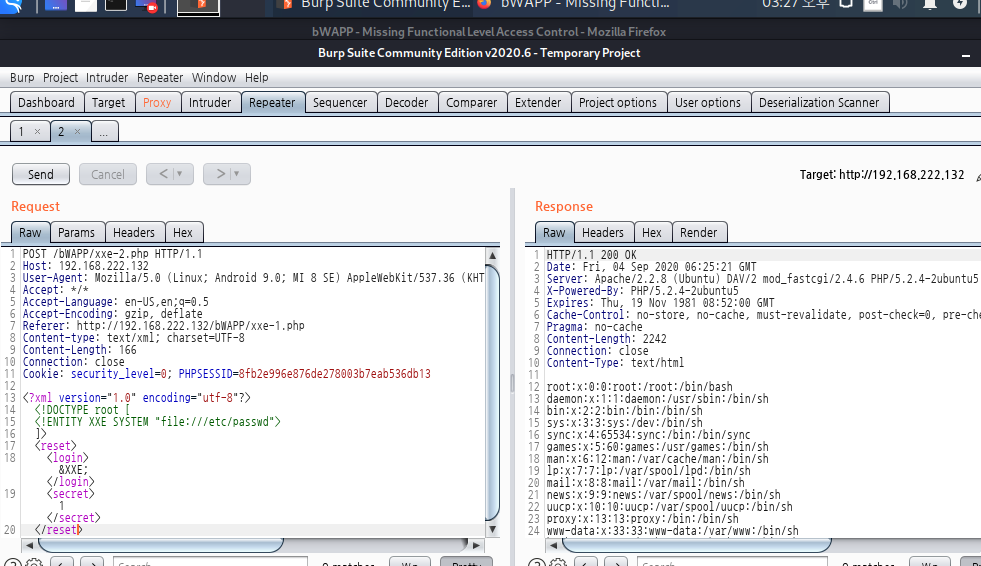Click the ENTITY XXE SYSTEM file:///etc/passwd line
Image resolution: width=981 pixels, height=566 pixels.
(158, 422)
